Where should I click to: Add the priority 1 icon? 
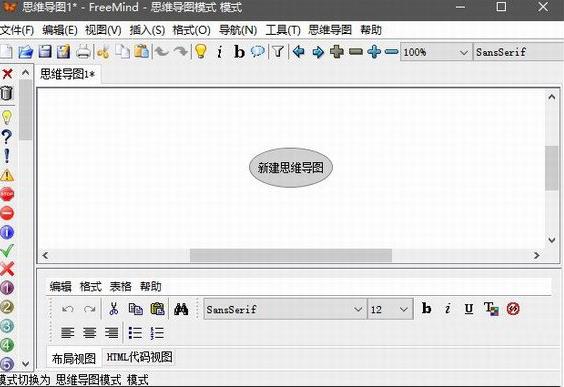7,288
